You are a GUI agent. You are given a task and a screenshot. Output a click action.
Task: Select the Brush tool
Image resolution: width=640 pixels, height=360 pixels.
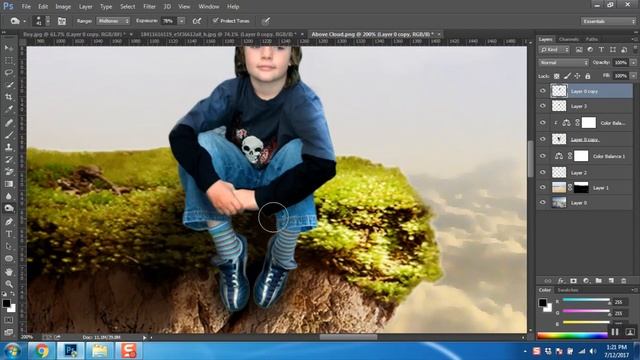pos(9,135)
